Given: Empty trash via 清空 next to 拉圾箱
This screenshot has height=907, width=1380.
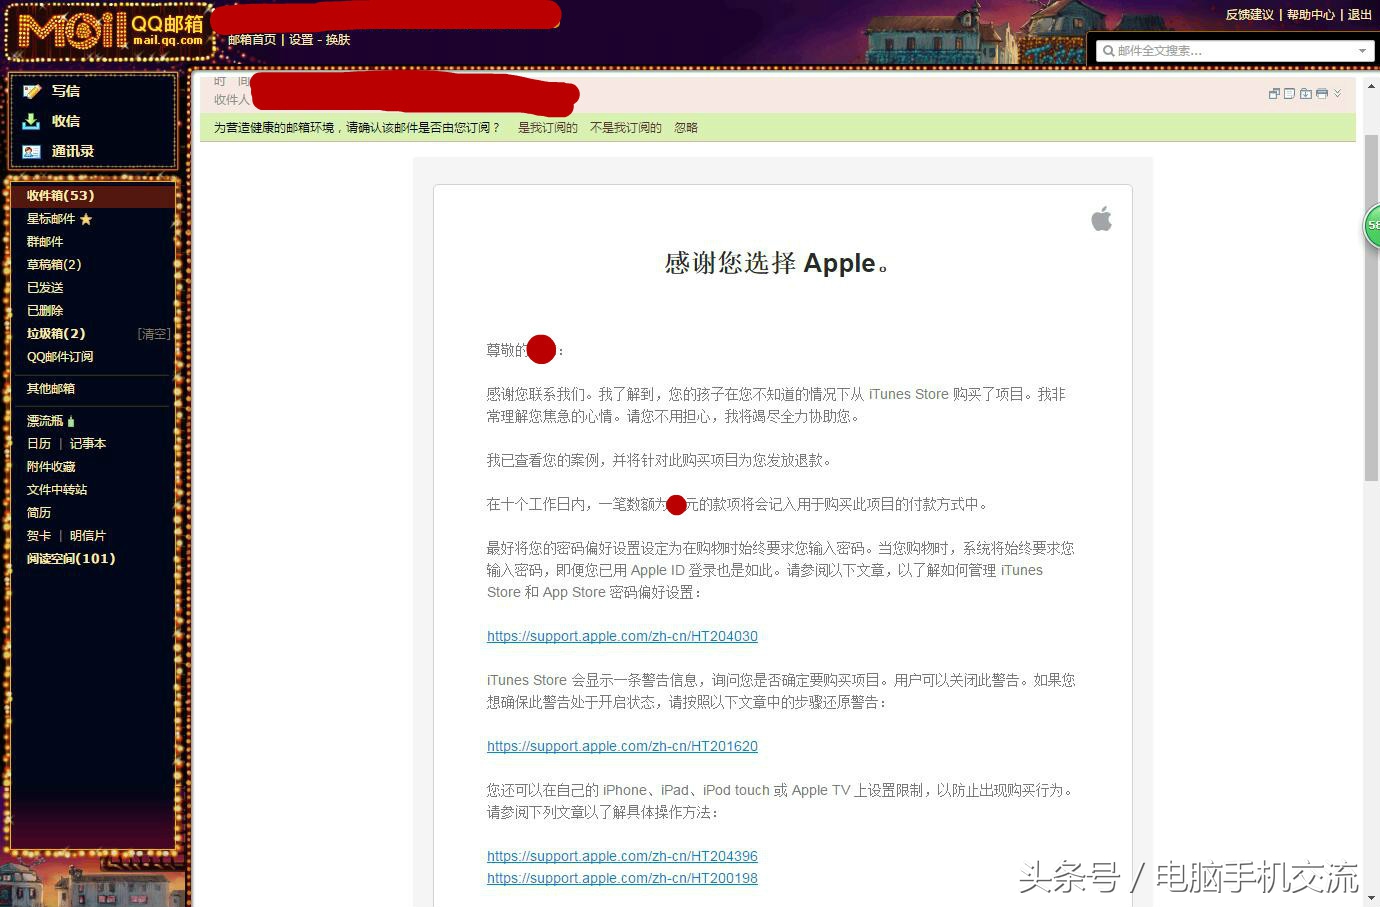Looking at the screenshot, I should click(153, 334).
